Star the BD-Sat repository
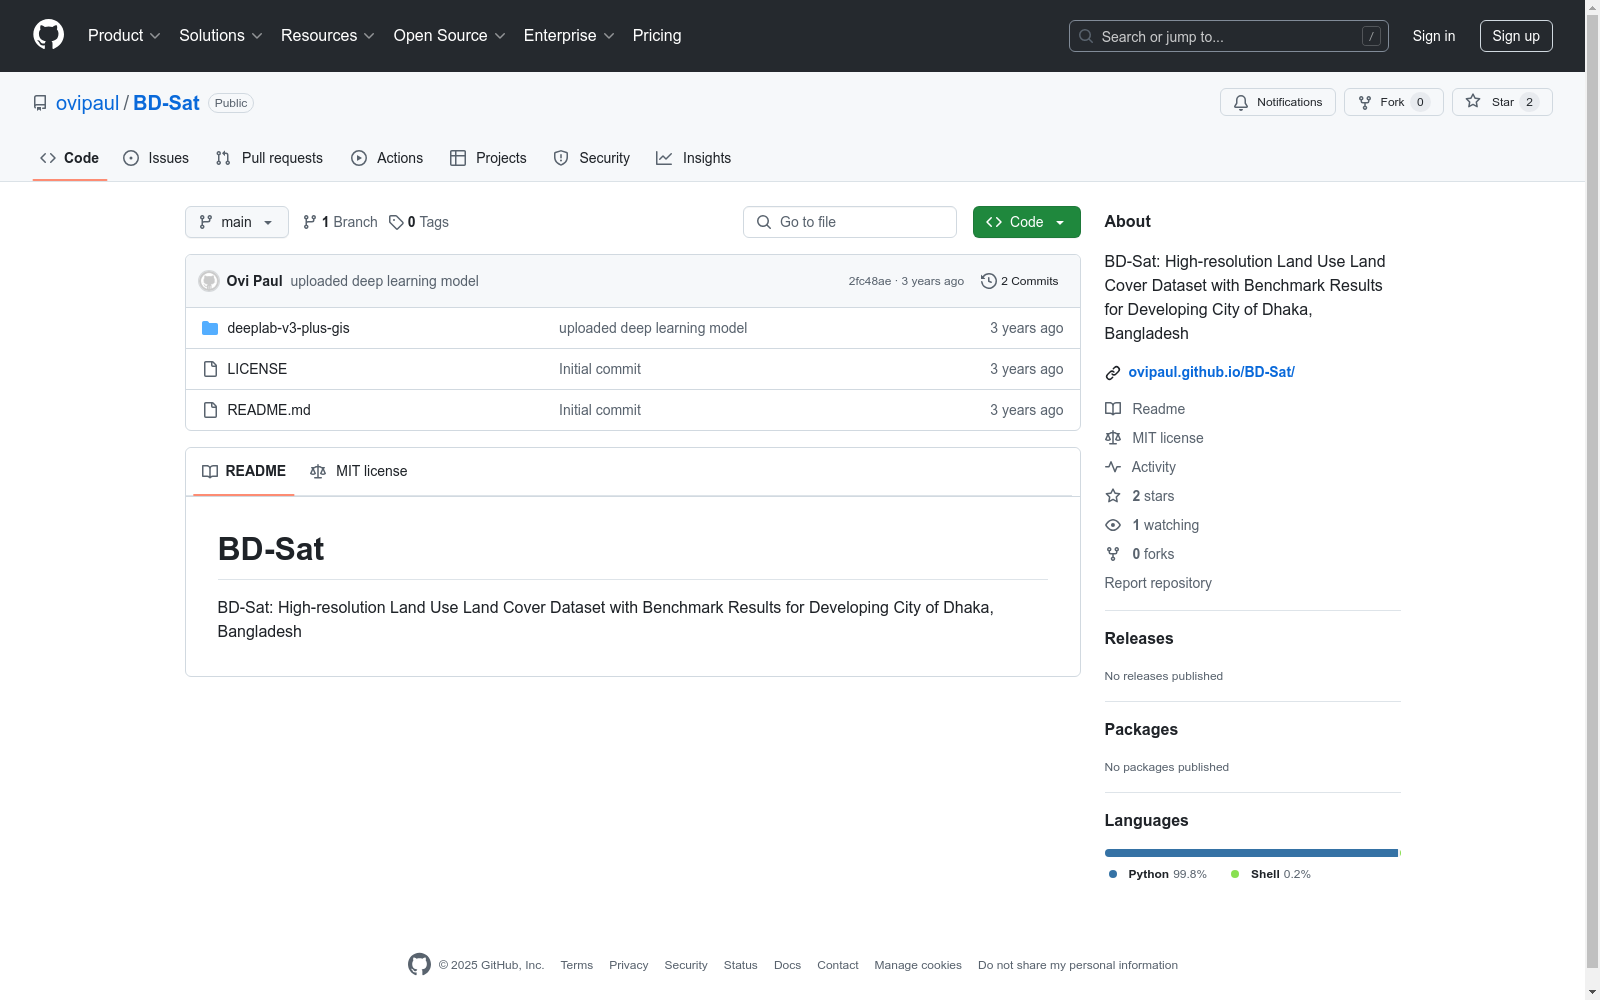This screenshot has width=1600, height=1000. (1502, 102)
